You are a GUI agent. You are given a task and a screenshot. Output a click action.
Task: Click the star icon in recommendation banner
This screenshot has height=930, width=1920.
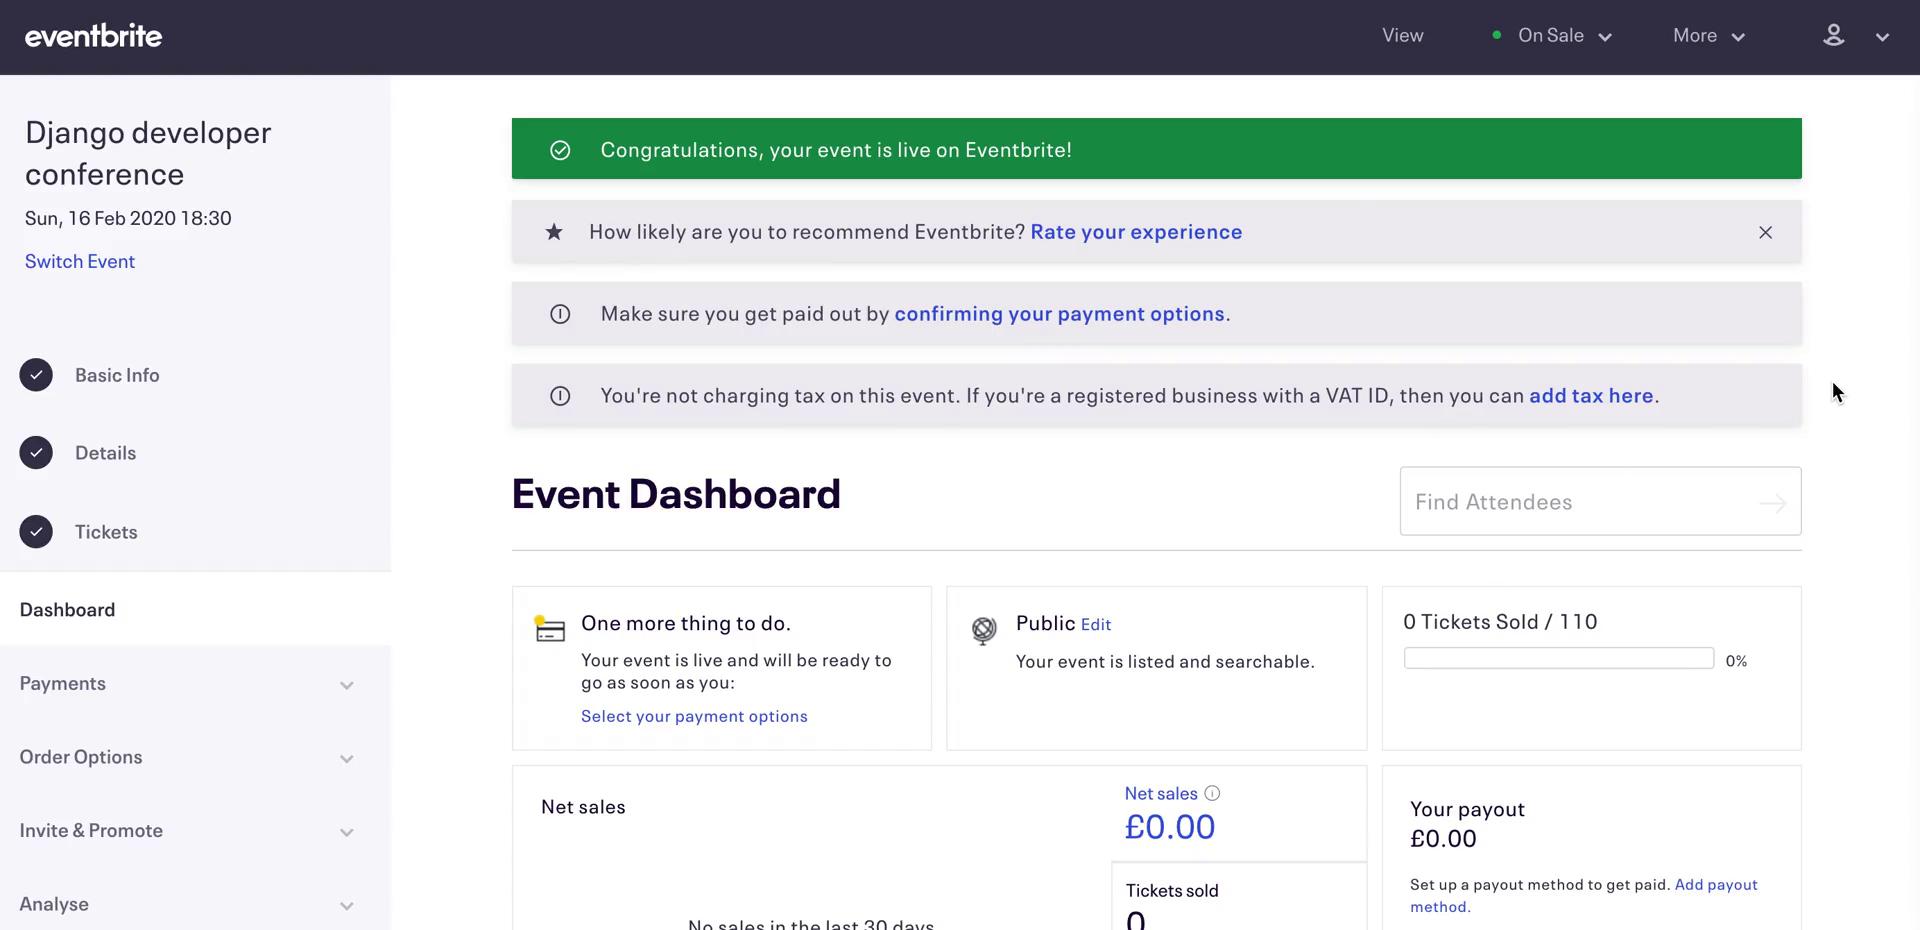554,232
